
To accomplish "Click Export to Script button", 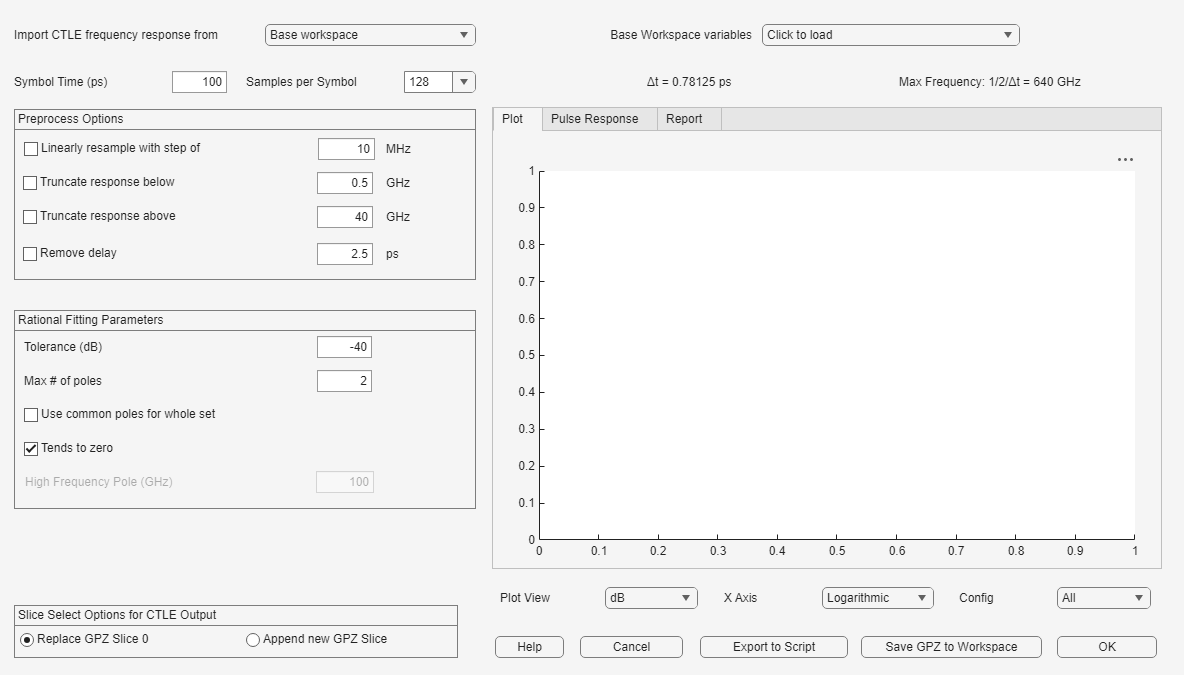I will click(x=774, y=647).
